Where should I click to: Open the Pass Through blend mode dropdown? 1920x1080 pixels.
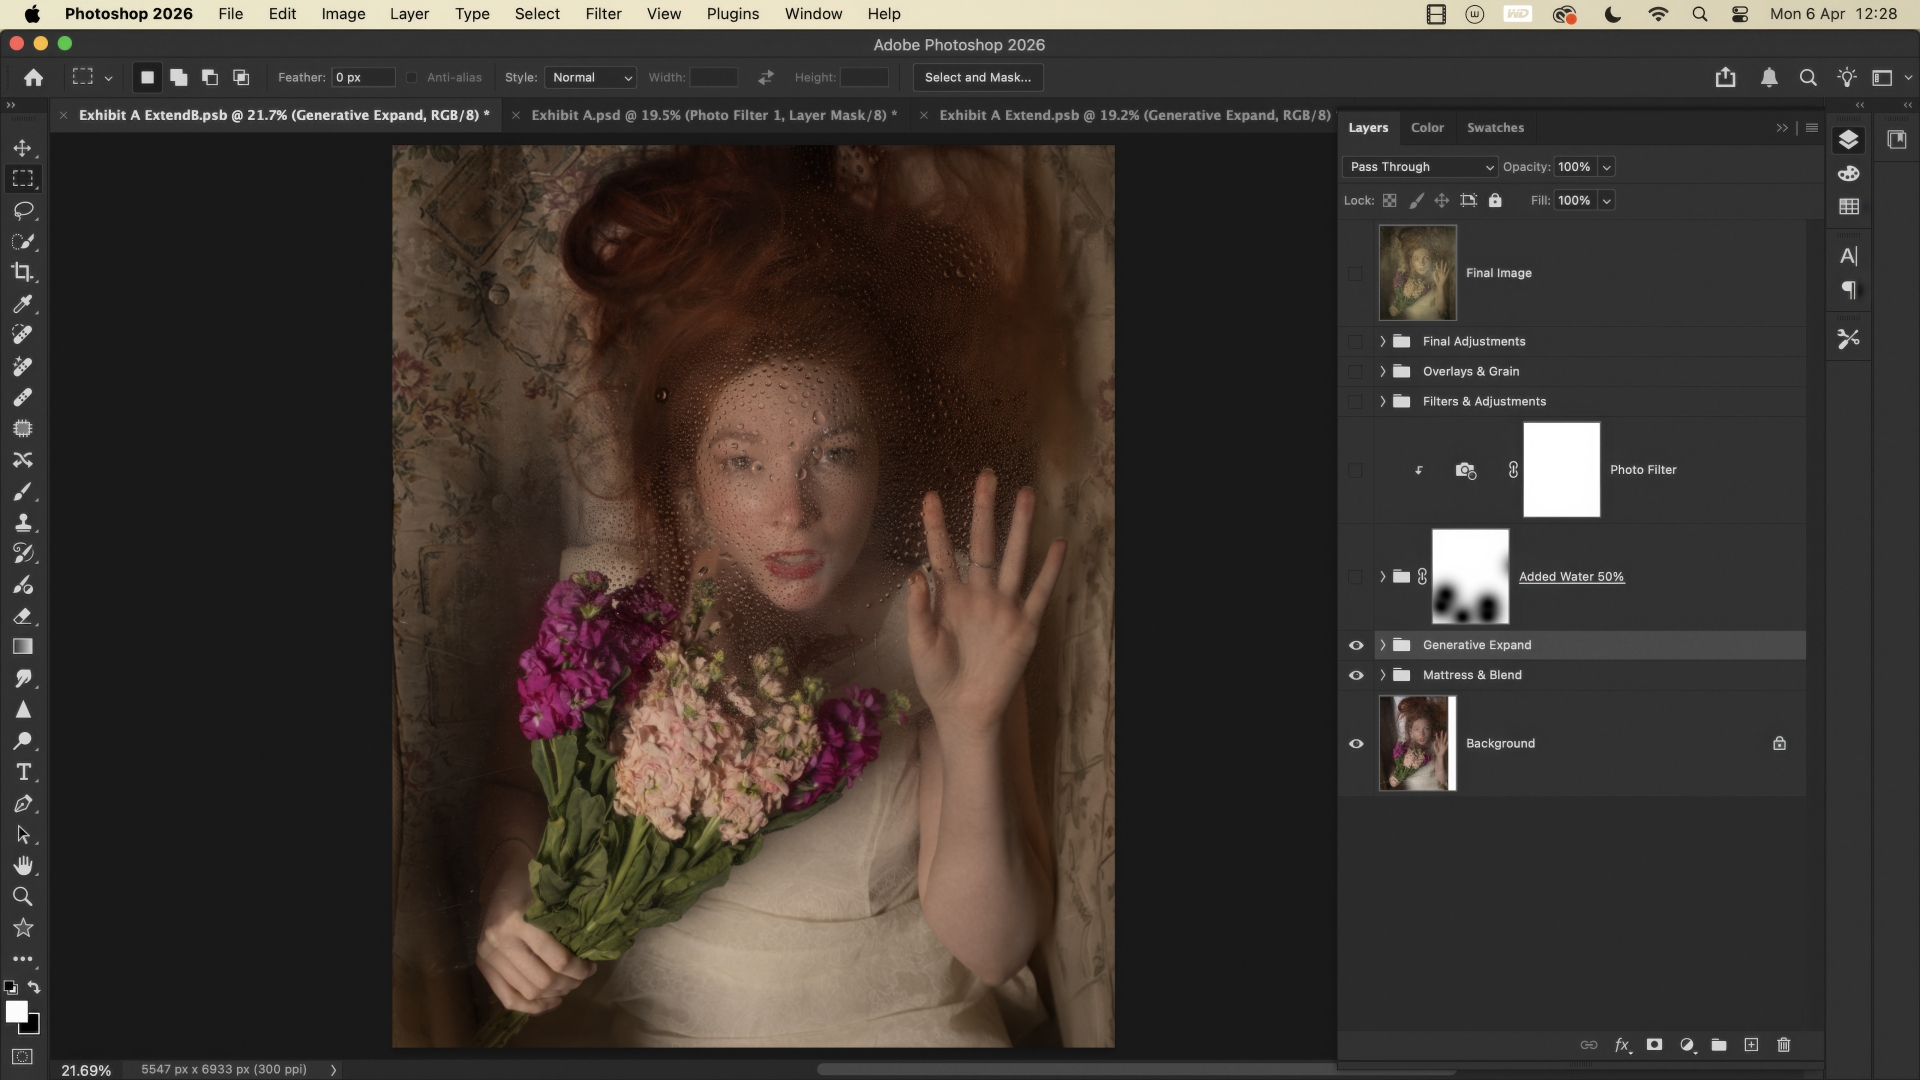(x=1419, y=167)
